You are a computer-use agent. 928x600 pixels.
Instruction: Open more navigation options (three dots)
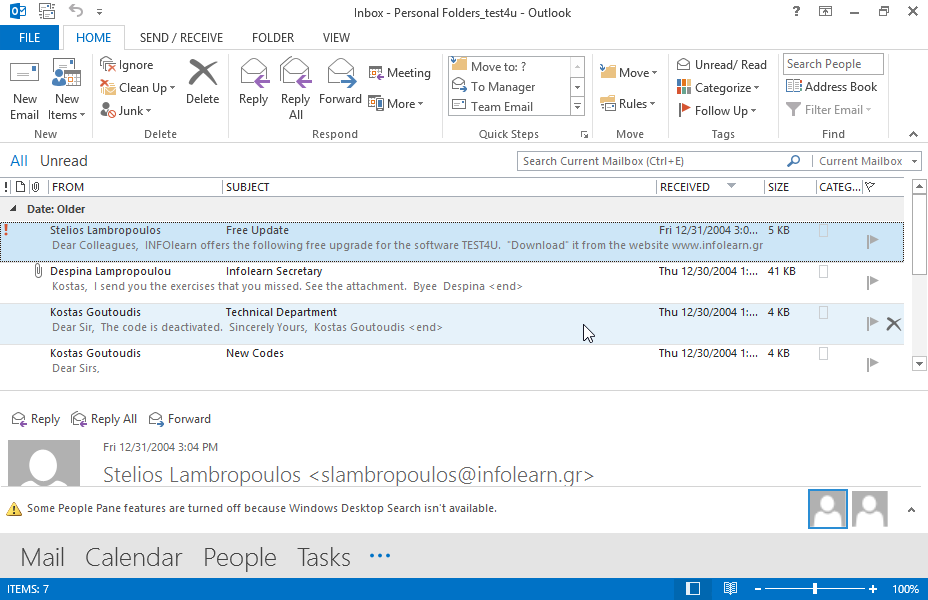tap(379, 556)
